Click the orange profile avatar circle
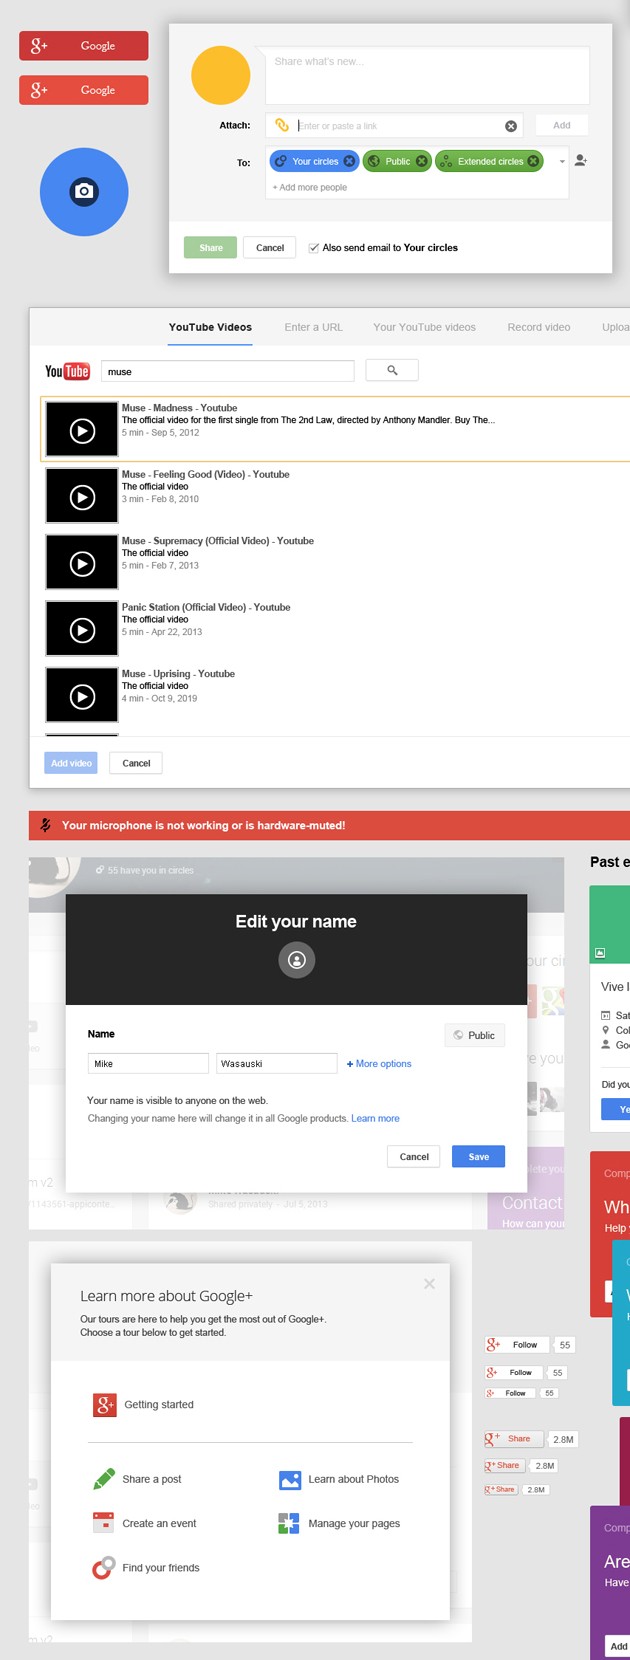 tap(221, 75)
